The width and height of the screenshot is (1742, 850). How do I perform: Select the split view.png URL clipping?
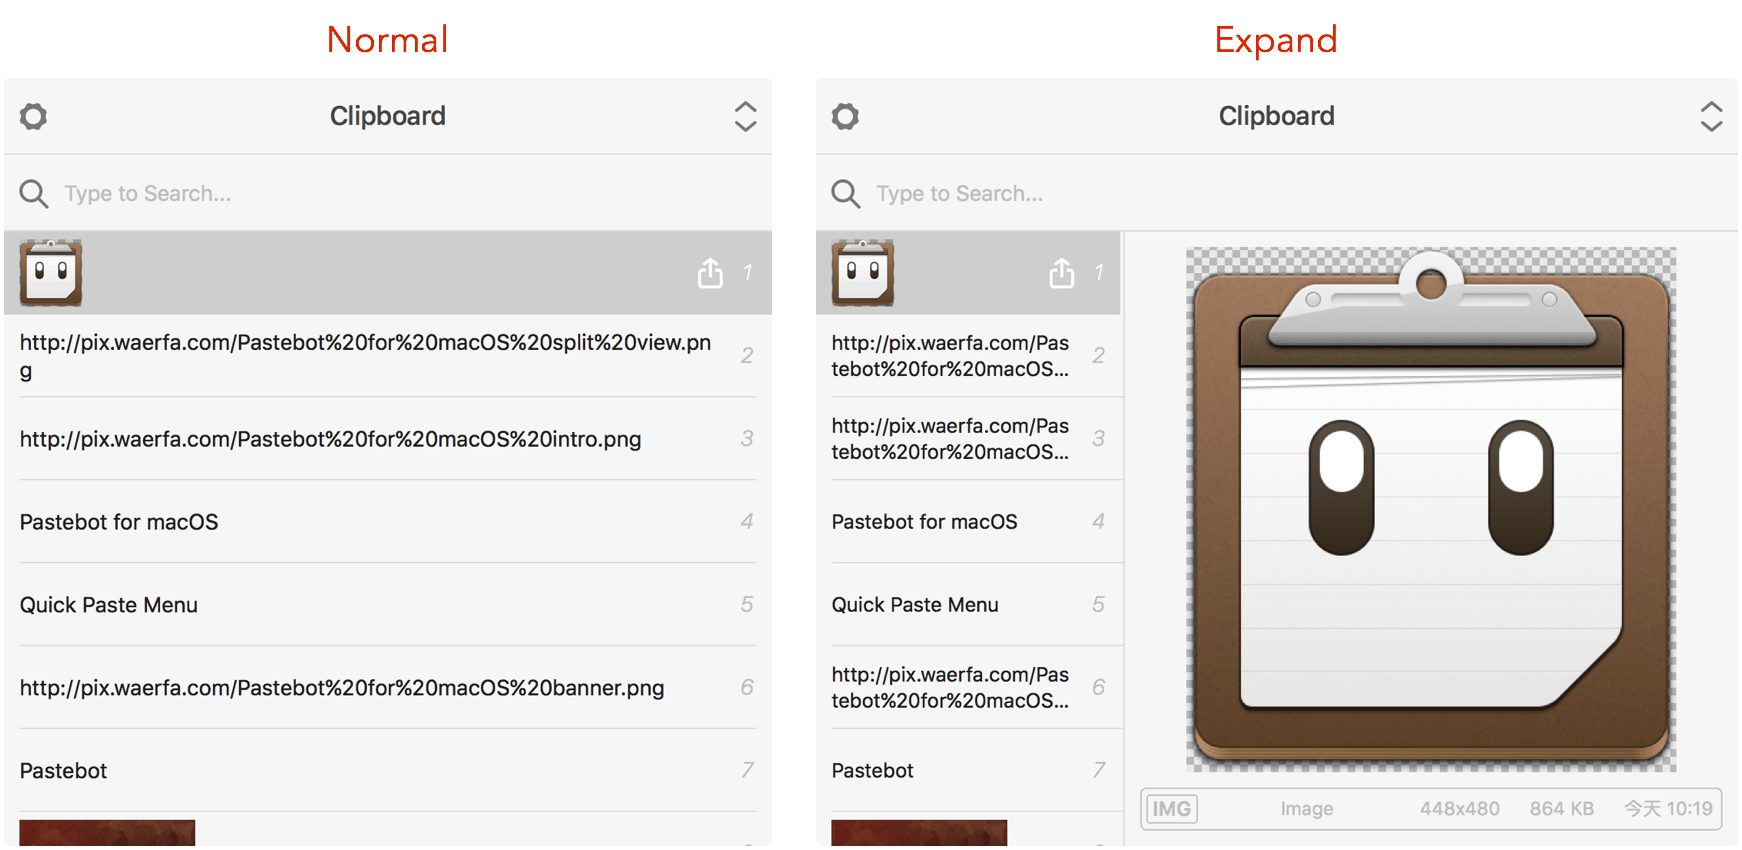click(x=388, y=356)
